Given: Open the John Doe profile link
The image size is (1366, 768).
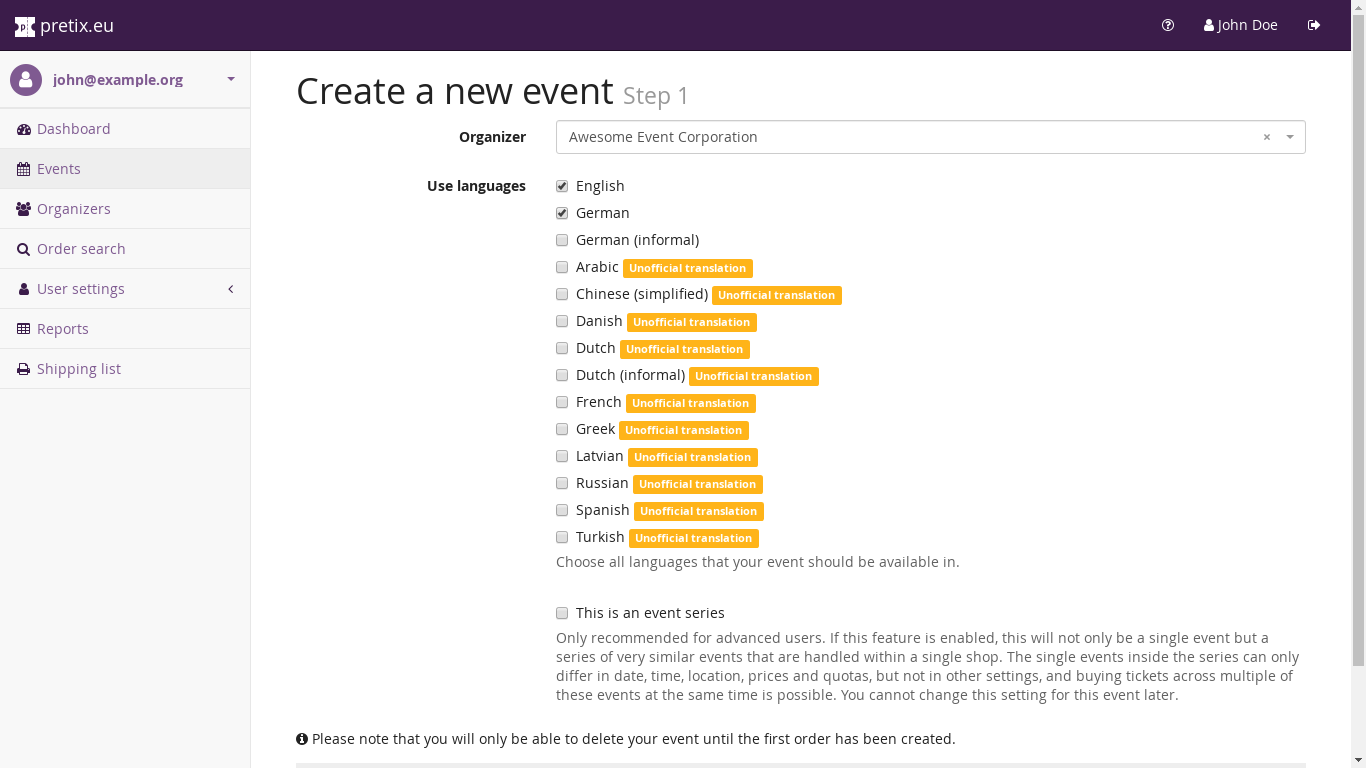Looking at the screenshot, I should click(x=1240, y=25).
